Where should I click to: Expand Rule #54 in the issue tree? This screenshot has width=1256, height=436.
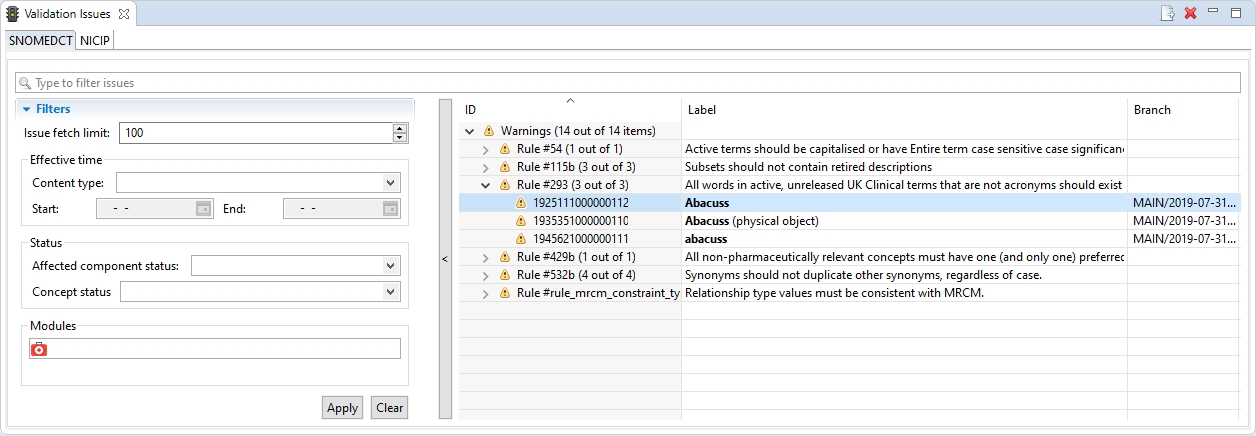486,149
